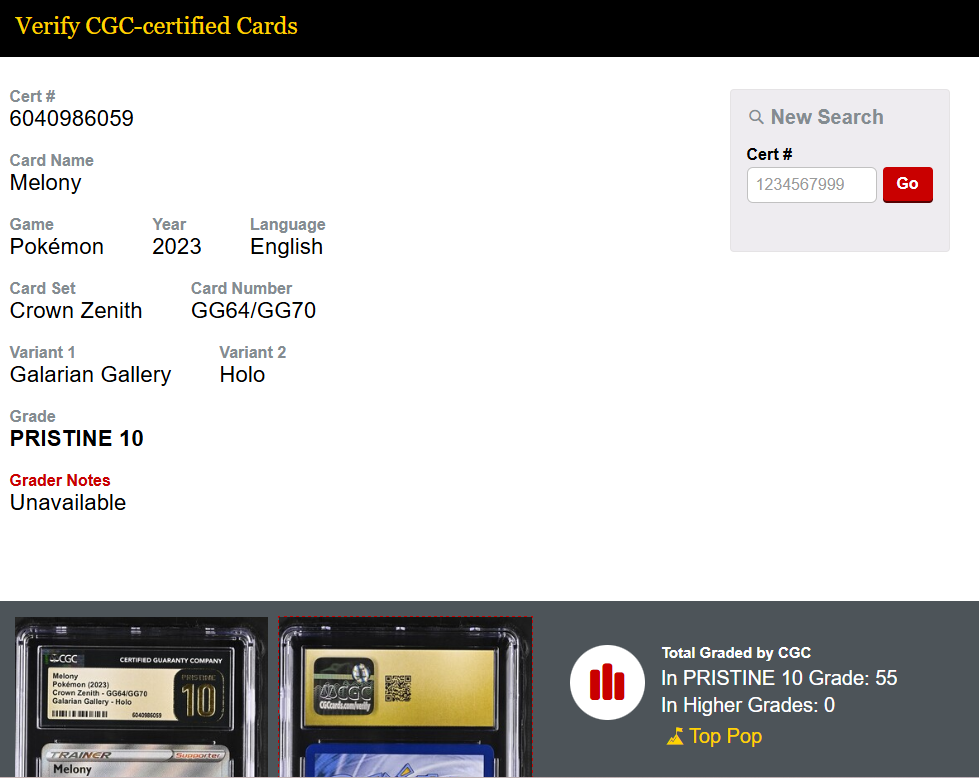979x778 pixels.
Task: Open the Top Pop link
Action: (725, 736)
